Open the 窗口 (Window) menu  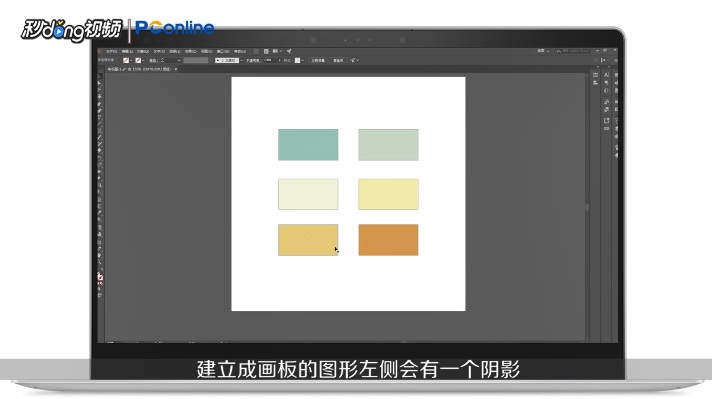point(223,51)
